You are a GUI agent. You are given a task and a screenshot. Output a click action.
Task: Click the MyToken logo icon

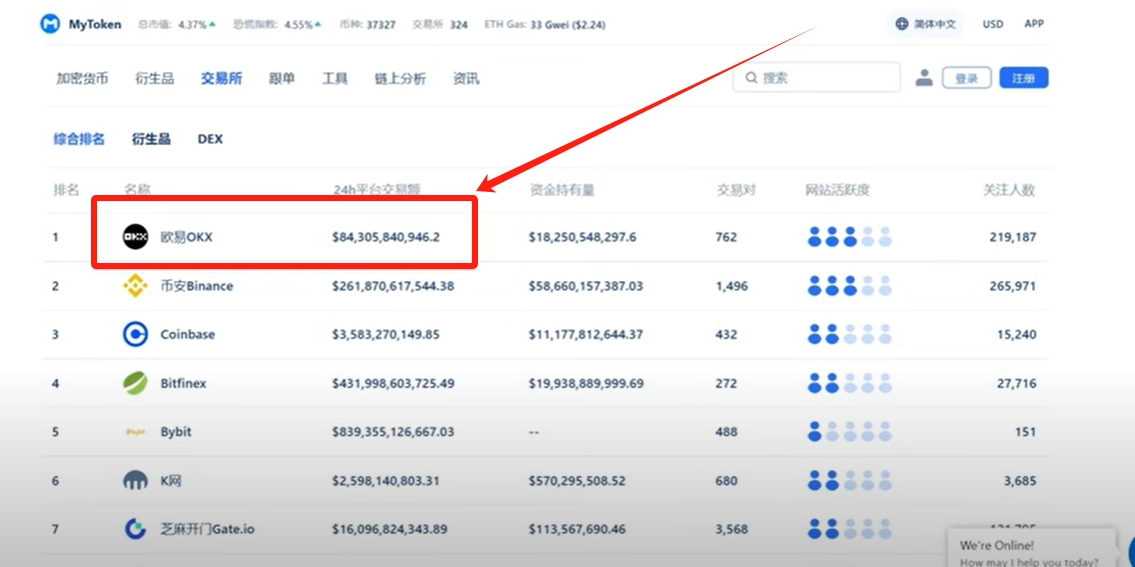[x=50, y=24]
